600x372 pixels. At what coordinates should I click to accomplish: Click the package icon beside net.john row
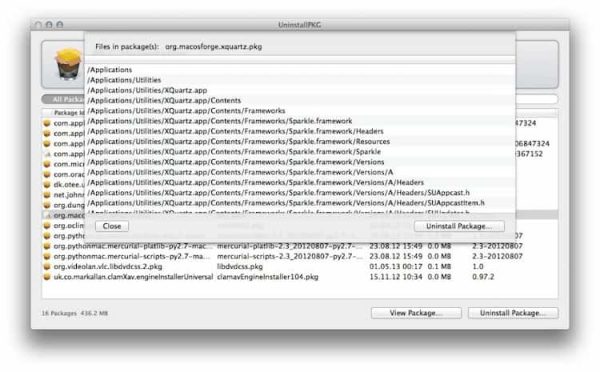47,195
